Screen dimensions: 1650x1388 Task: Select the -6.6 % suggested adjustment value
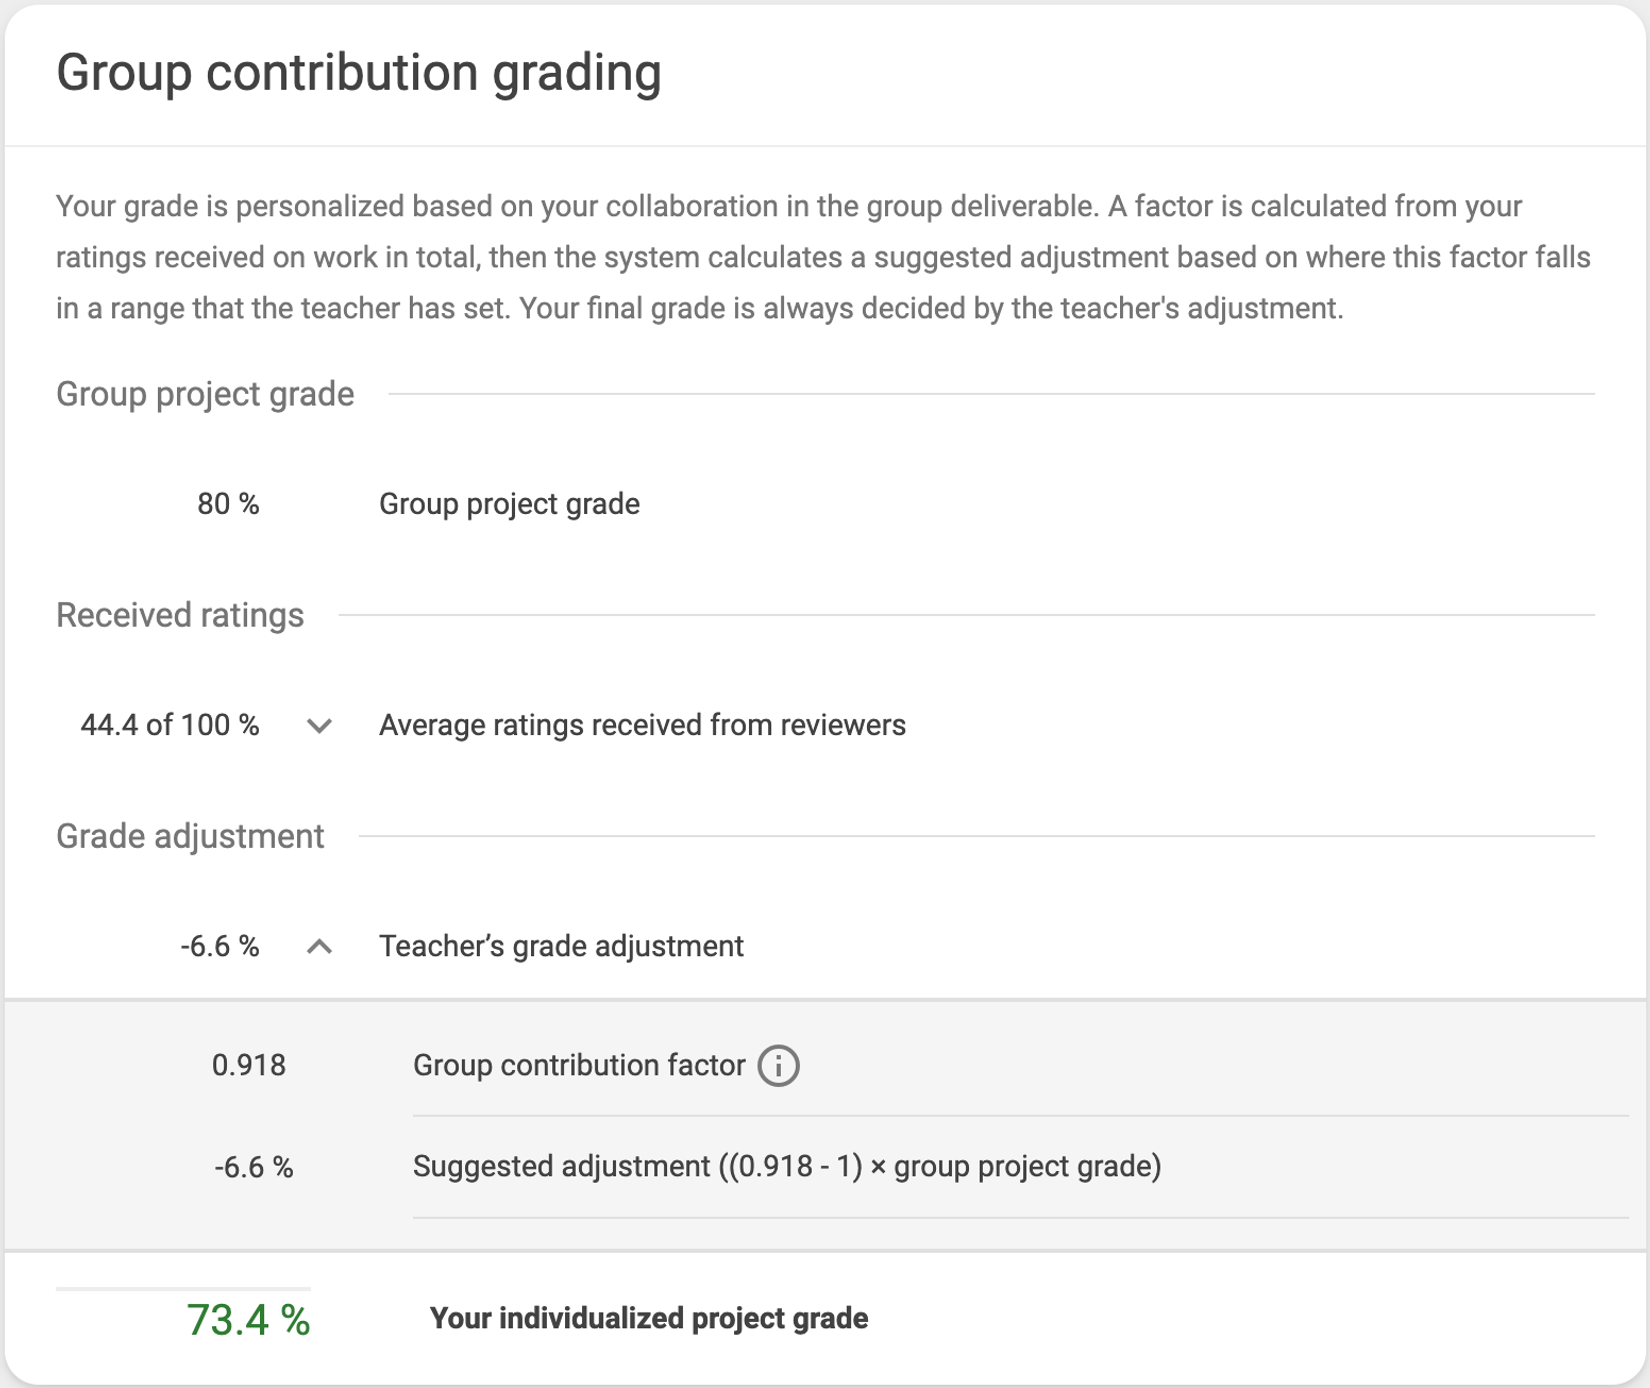254,1167
